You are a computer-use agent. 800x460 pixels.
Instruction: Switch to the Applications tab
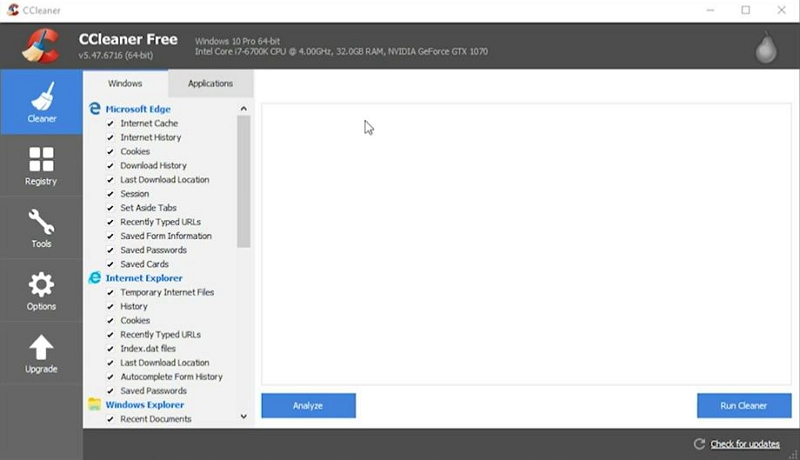pyautogui.click(x=210, y=83)
